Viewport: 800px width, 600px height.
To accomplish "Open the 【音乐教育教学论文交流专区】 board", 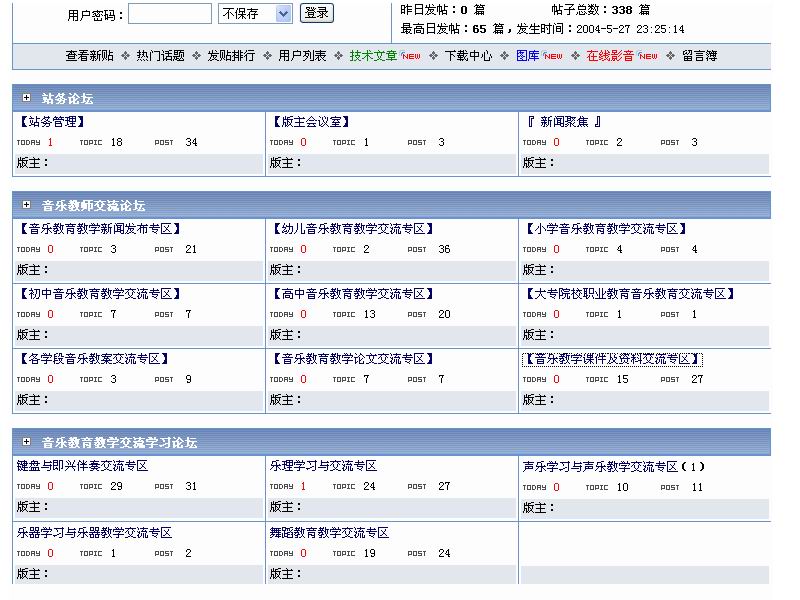I will (353, 359).
